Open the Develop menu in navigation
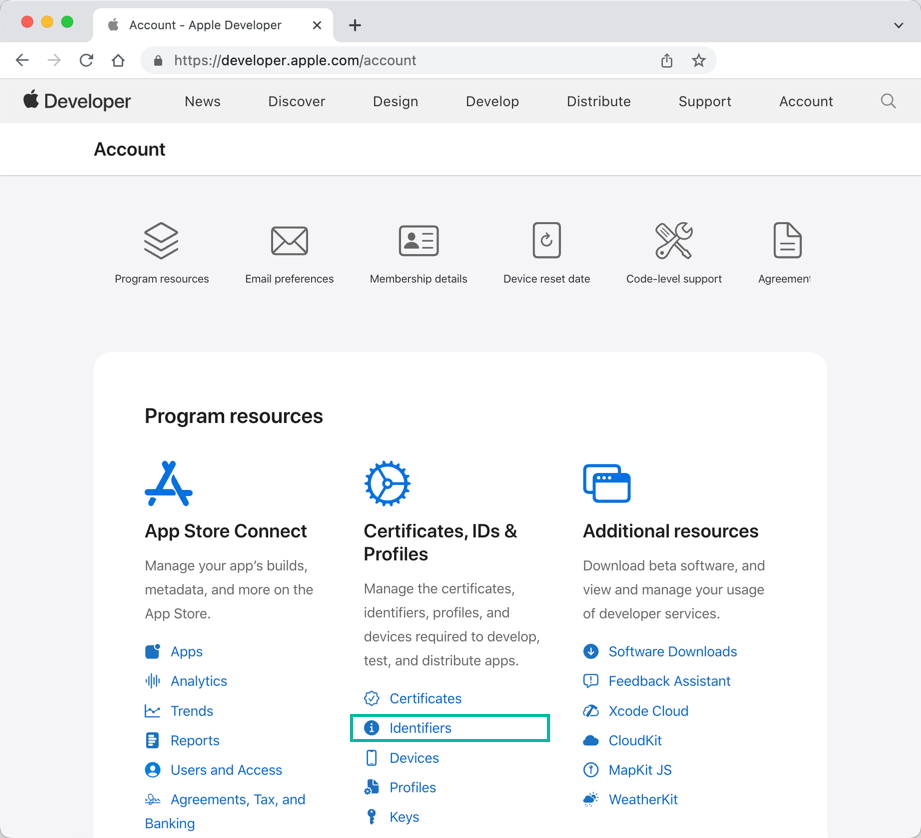This screenshot has height=838, width=921. [x=492, y=101]
